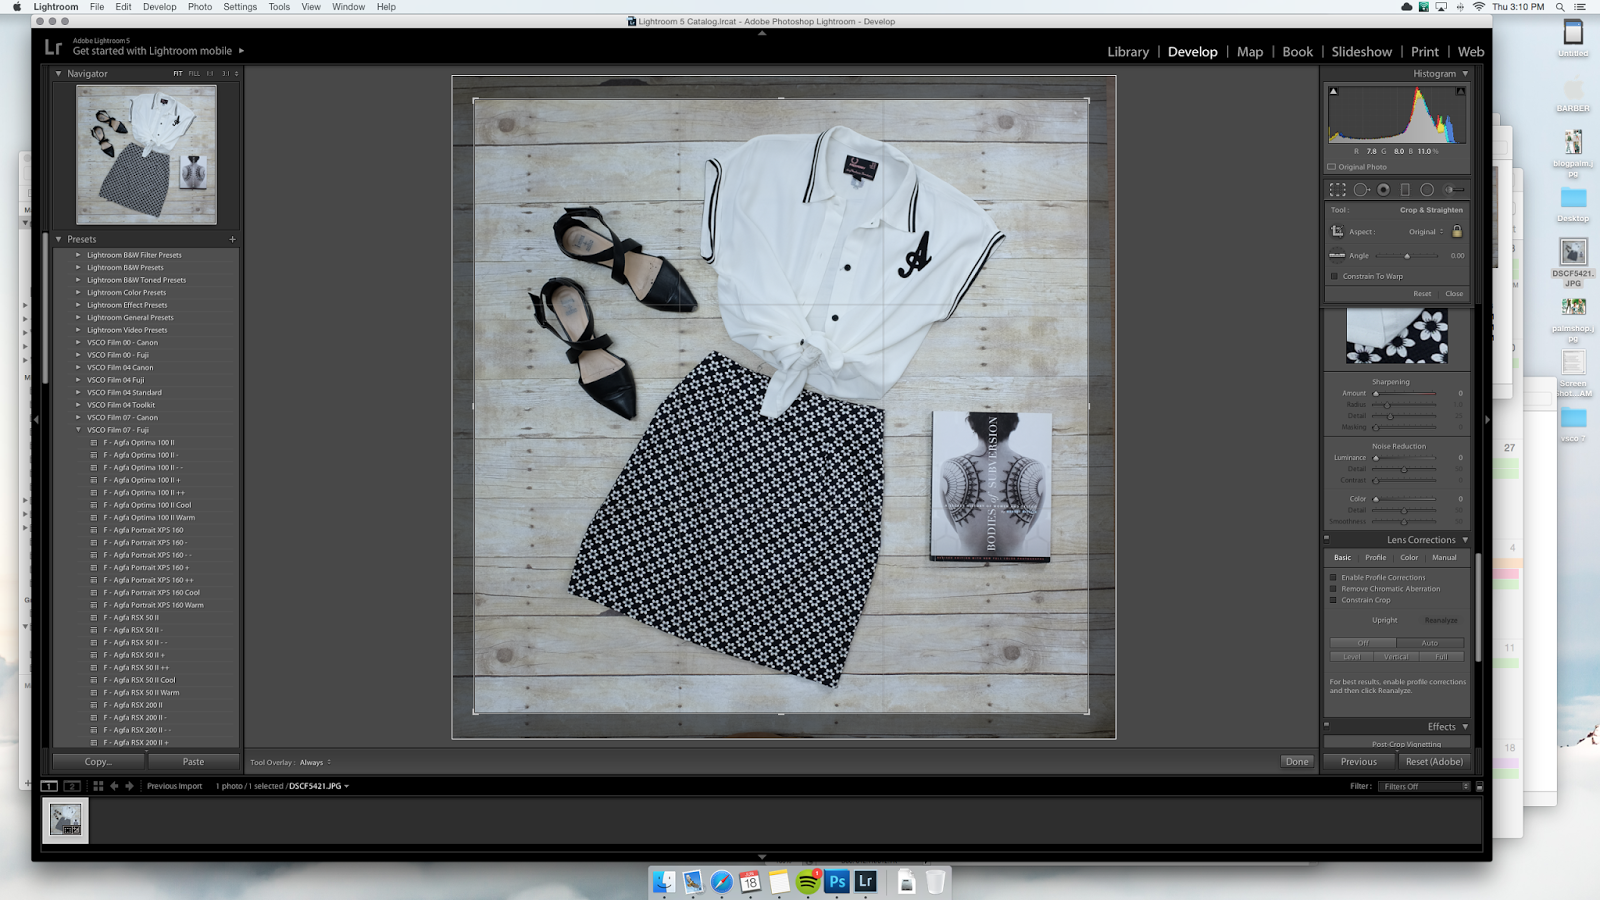This screenshot has width=1600, height=900.
Task: Switch to main window display 1
Action: pyautogui.click(x=49, y=786)
